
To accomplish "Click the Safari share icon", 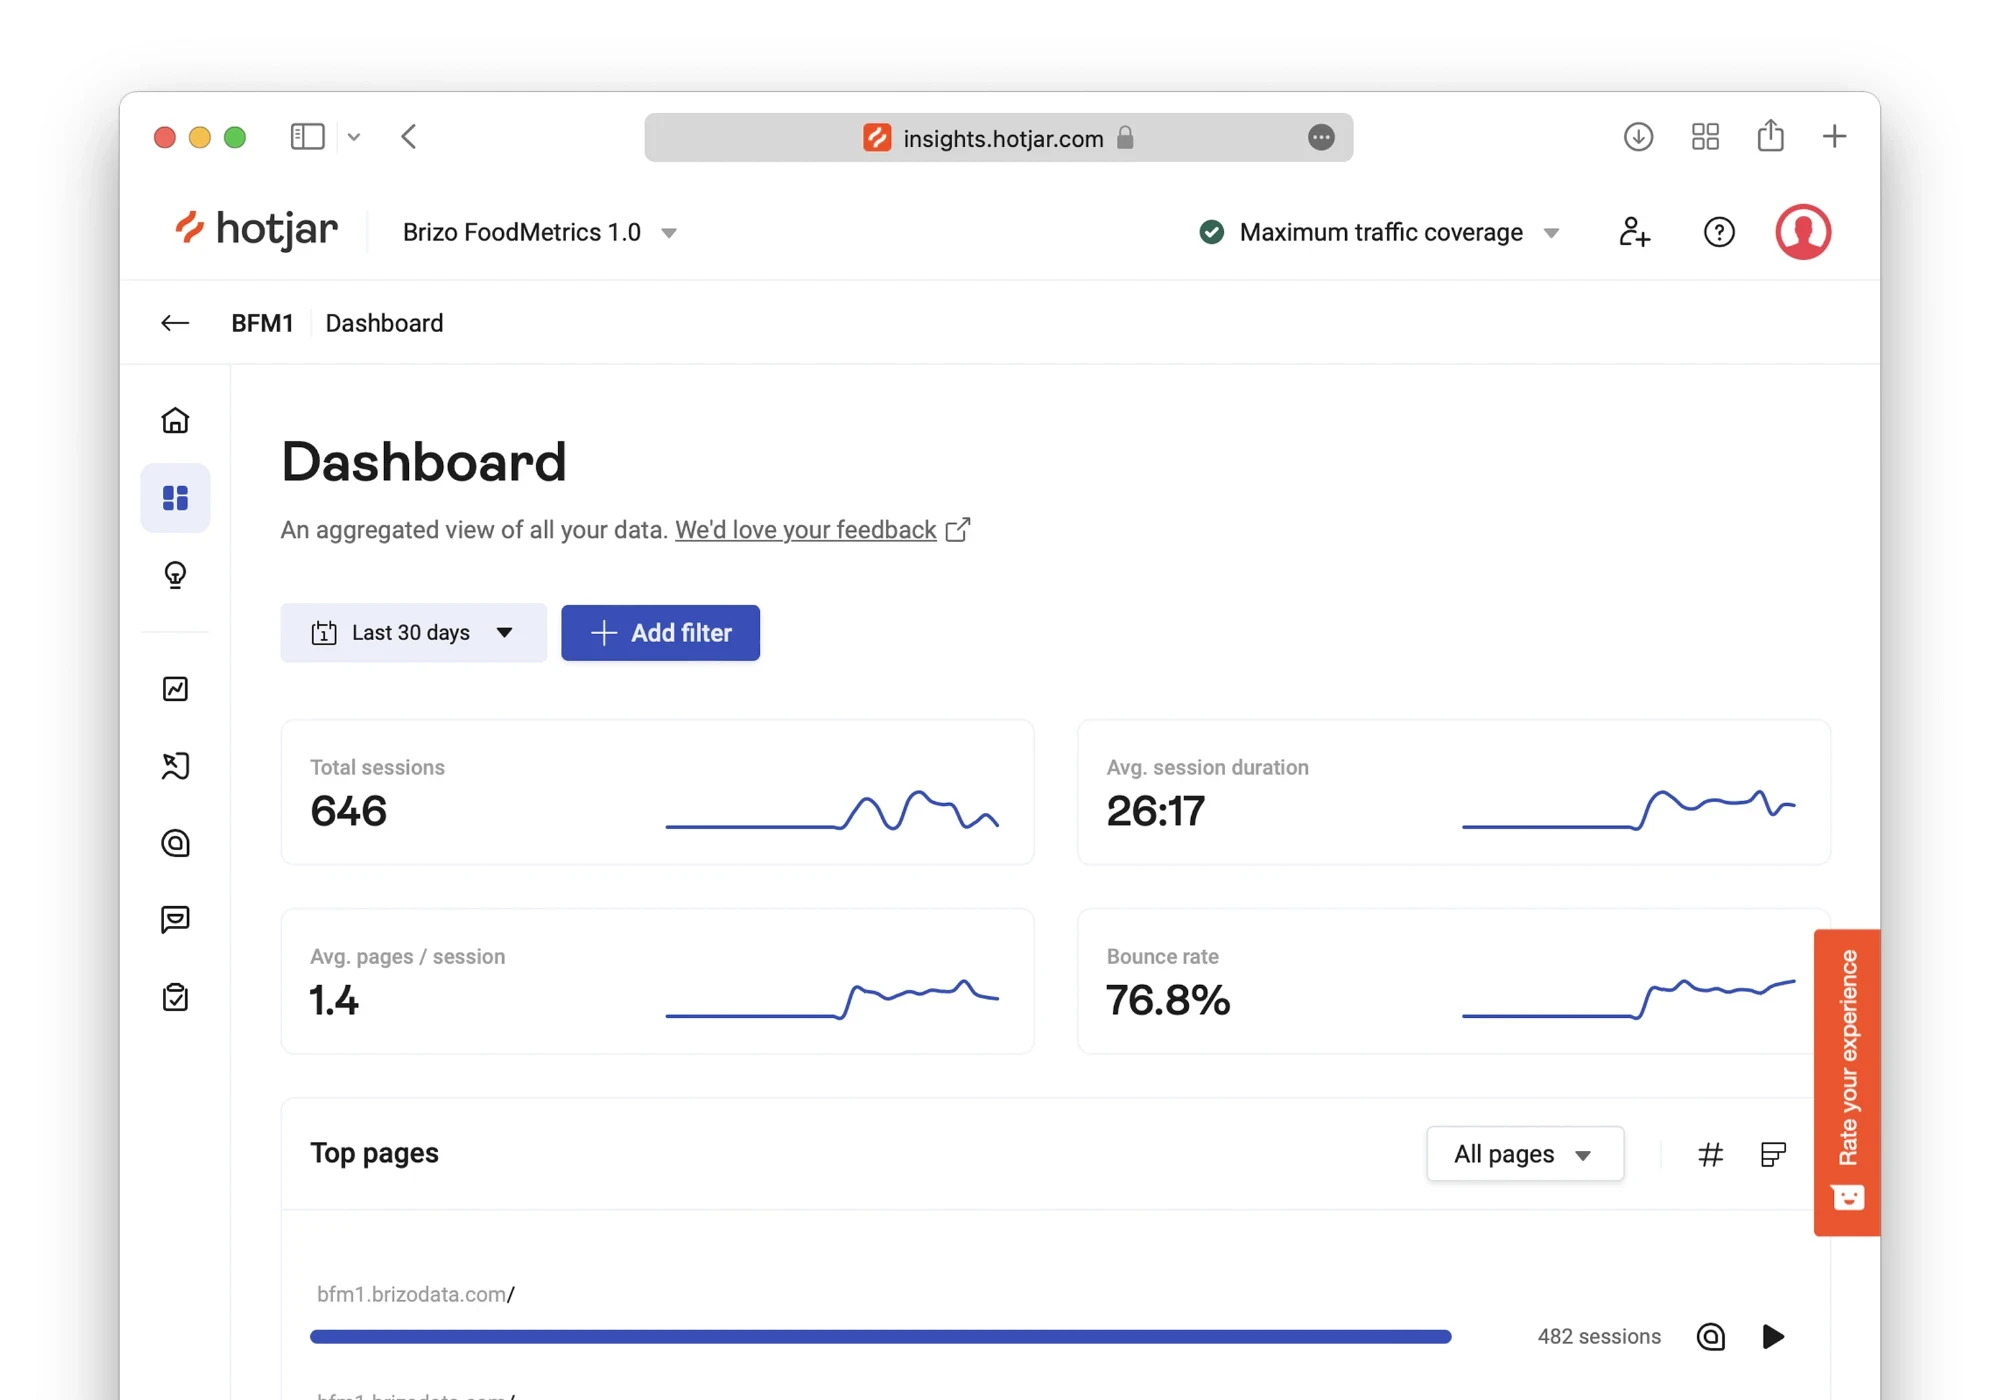I will pos(1770,135).
